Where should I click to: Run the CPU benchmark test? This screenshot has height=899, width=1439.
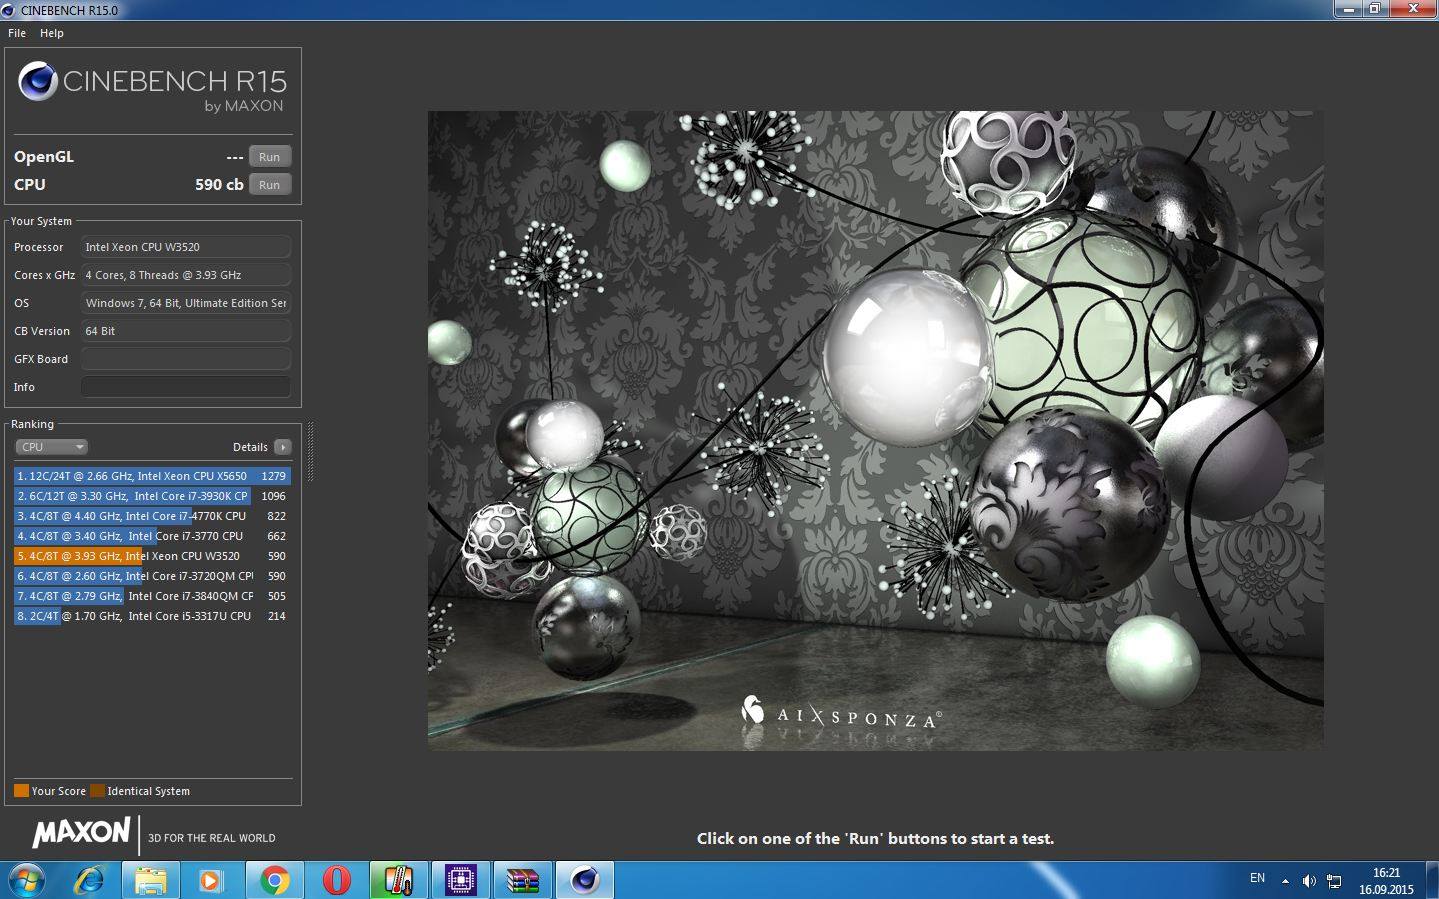pyautogui.click(x=269, y=185)
